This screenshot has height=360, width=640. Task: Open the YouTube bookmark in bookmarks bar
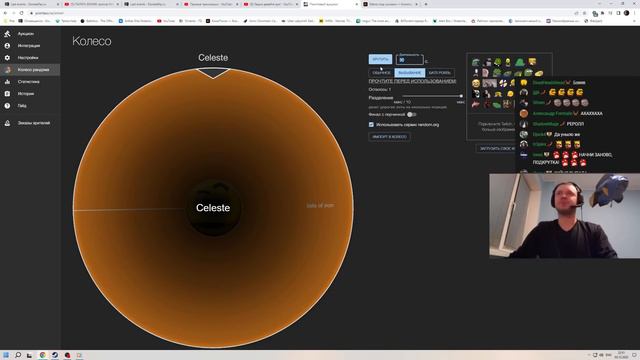tap(166, 21)
